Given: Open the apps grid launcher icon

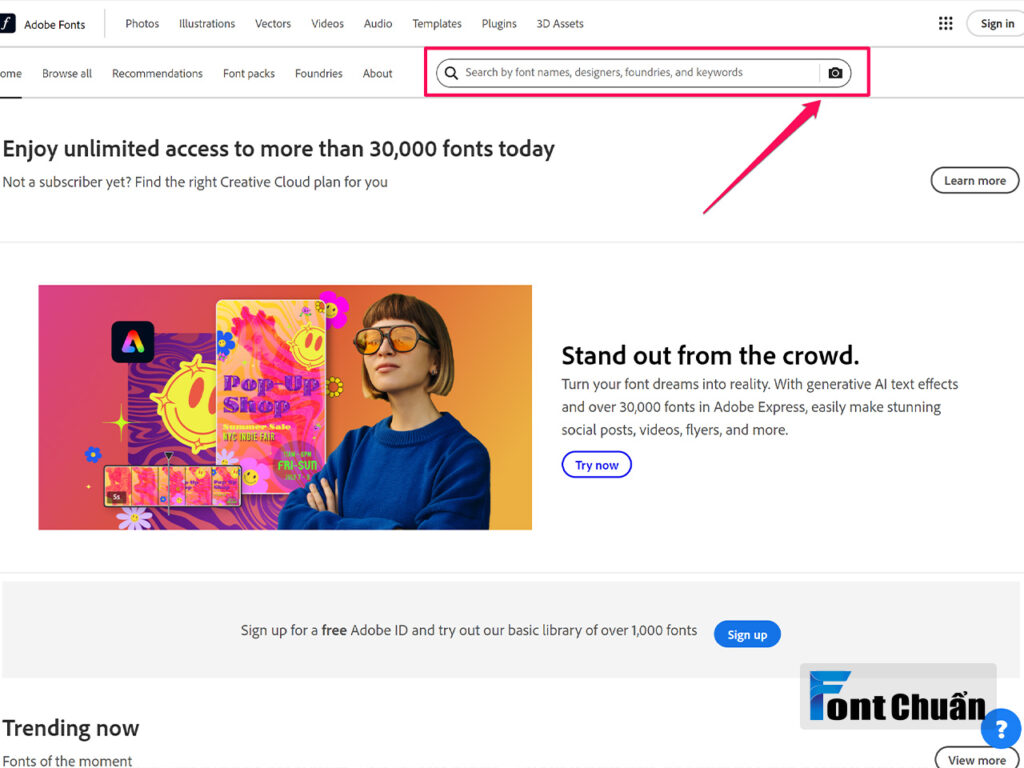Looking at the screenshot, I should (945, 24).
